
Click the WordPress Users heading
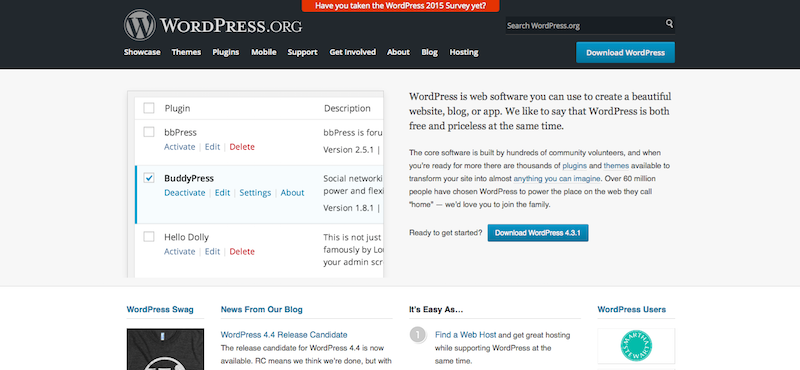632,309
